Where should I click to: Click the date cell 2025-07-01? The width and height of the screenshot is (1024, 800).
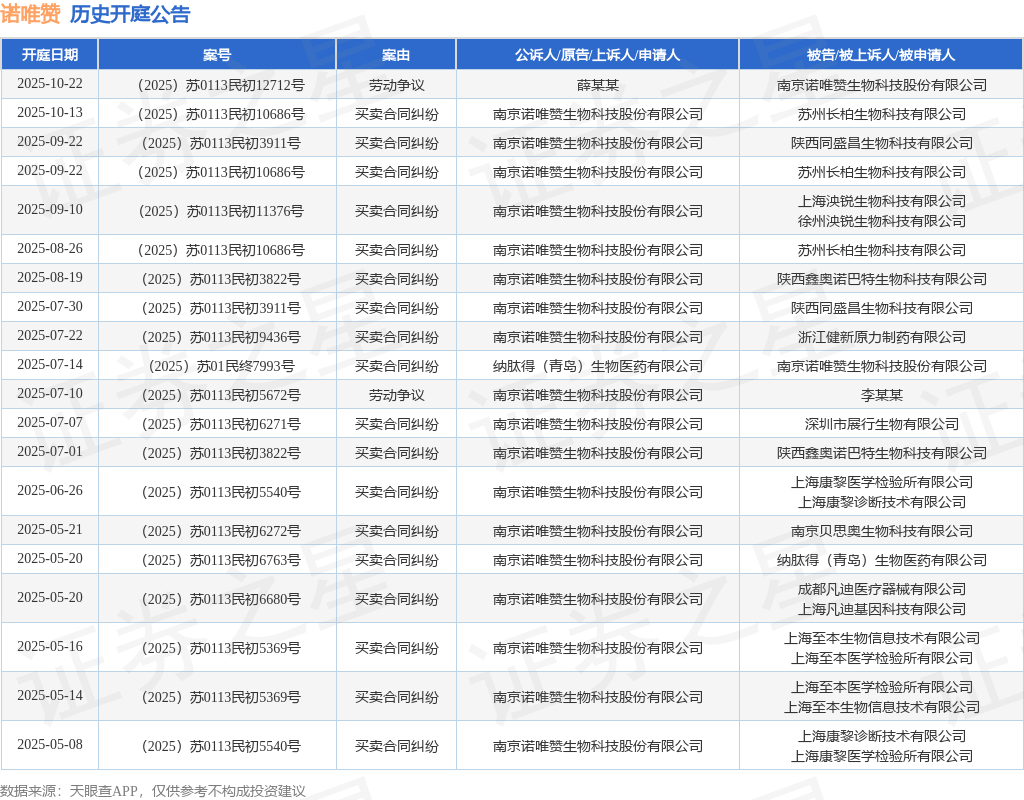point(50,451)
